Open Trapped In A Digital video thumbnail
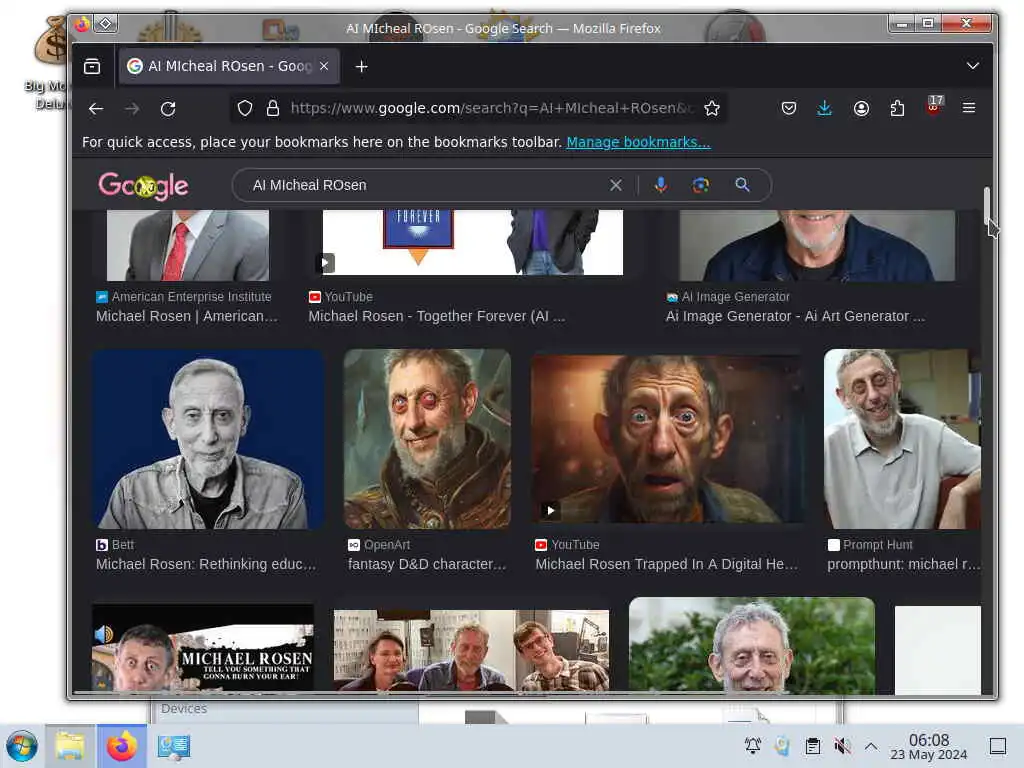 click(x=667, y=439)
